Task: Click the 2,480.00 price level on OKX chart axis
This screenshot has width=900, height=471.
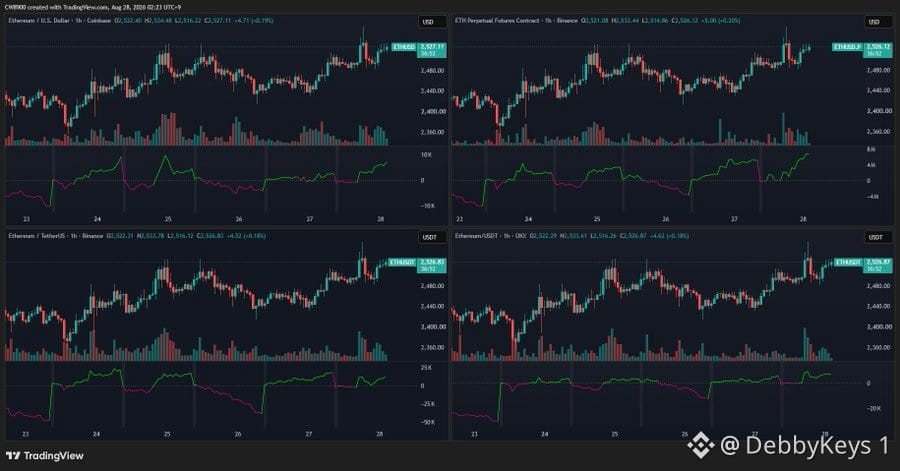Action: [x=879, y=286]
